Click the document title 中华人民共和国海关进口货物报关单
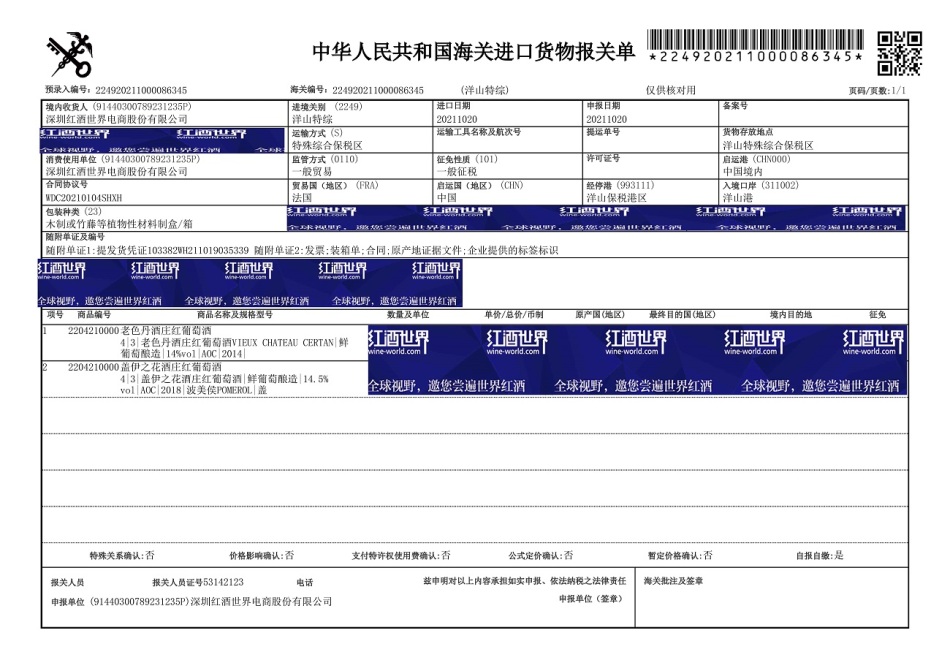 coord(473,51)
